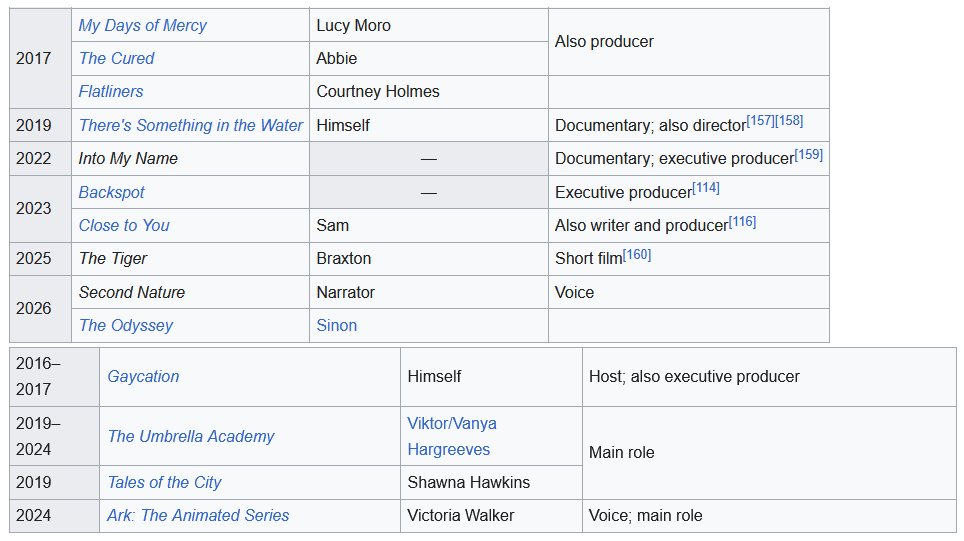Image resolution: width=964 pixels, height=541 pixels.
Task: Jump to citation 159
Action: (808, 154)
